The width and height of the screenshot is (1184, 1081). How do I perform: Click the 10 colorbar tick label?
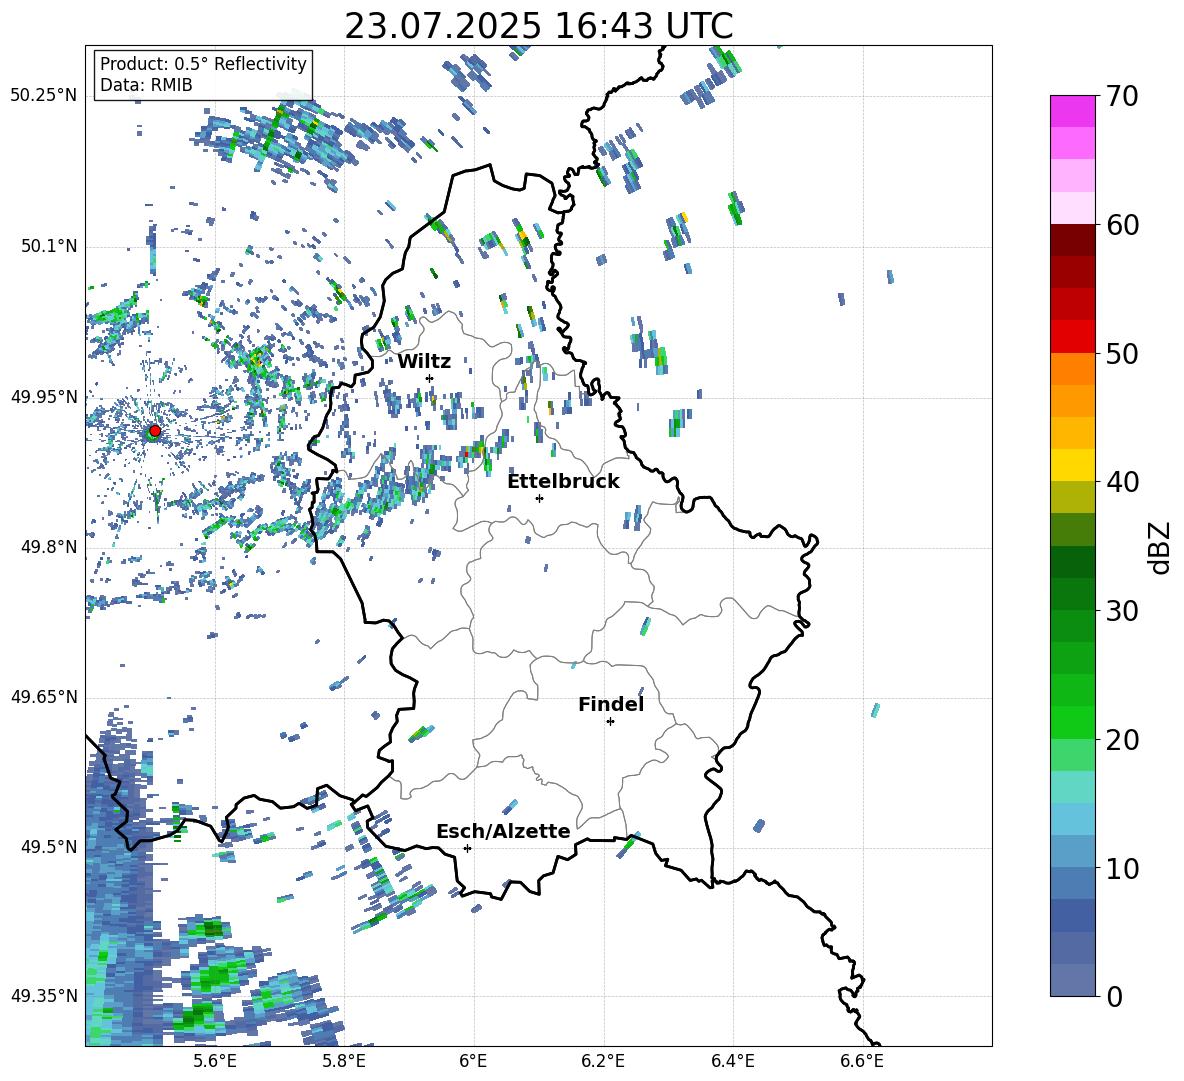pos(1122,868)
